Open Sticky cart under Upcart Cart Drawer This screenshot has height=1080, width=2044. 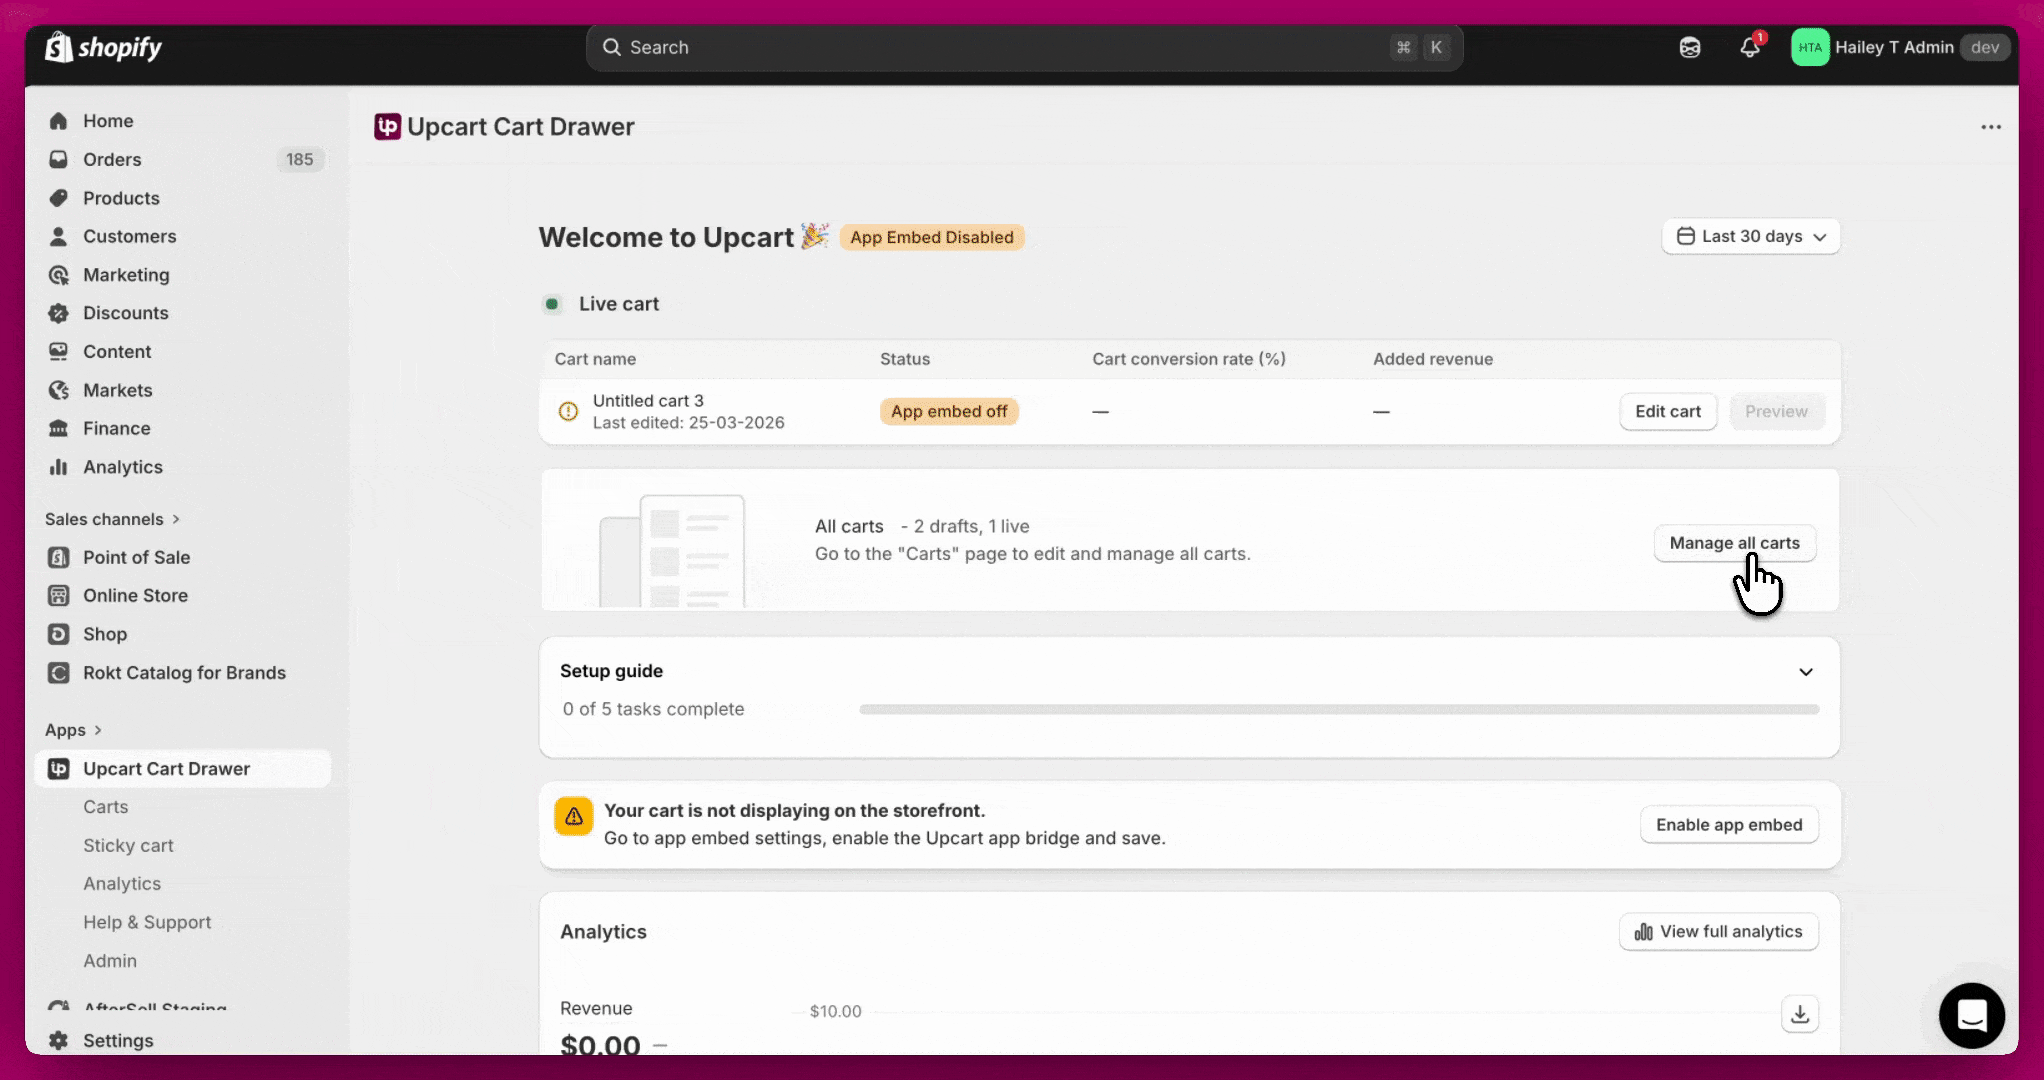pos(128,846)
